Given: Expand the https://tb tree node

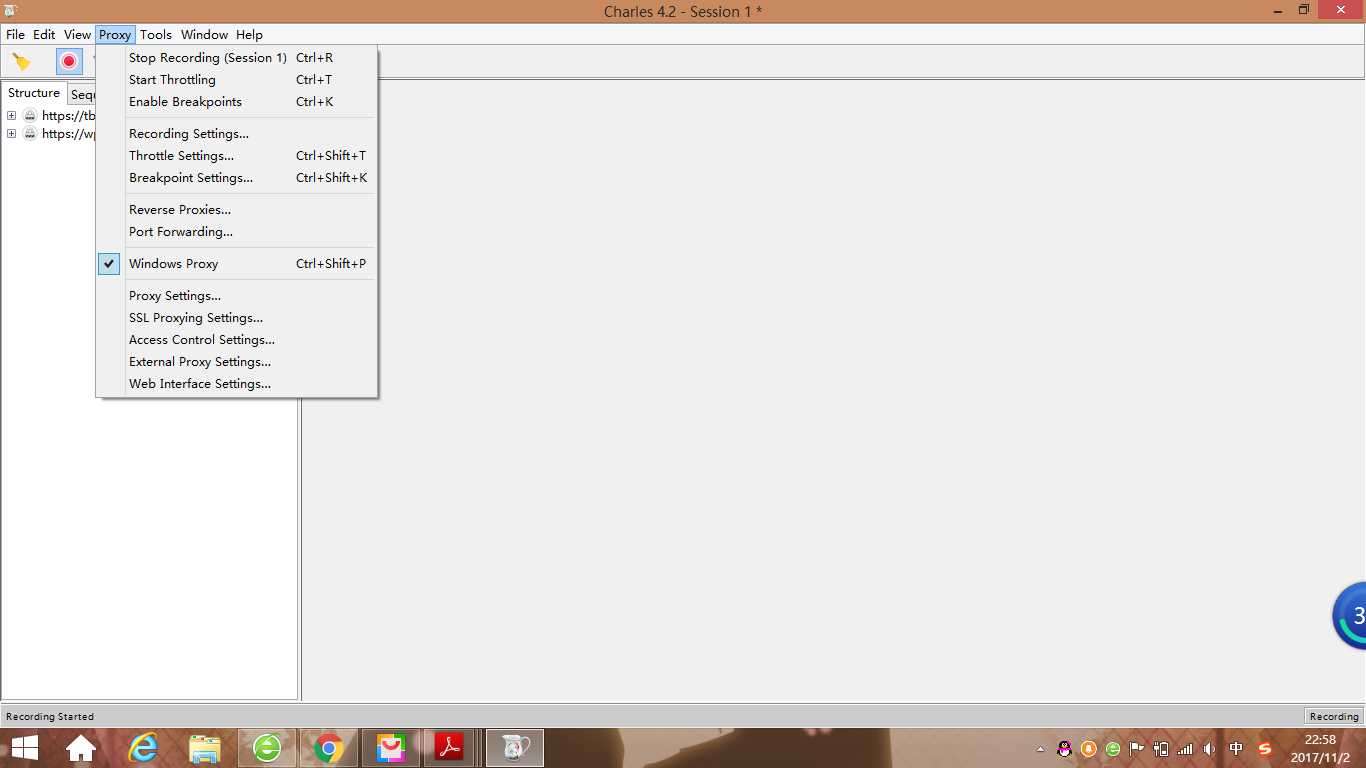Looking at the screenshot, I should pyautogui.click(x=11, y=116).
